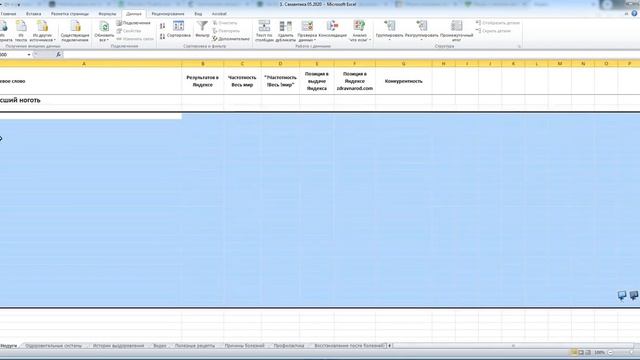Open the Excel help question-mark icon
This screenshot has height=360, width=640.
635,13
